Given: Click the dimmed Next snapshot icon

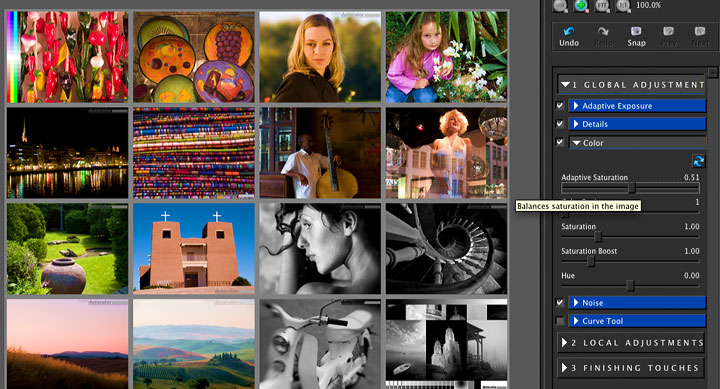Looking at the screenshot, I should click(x=700, y=31).
